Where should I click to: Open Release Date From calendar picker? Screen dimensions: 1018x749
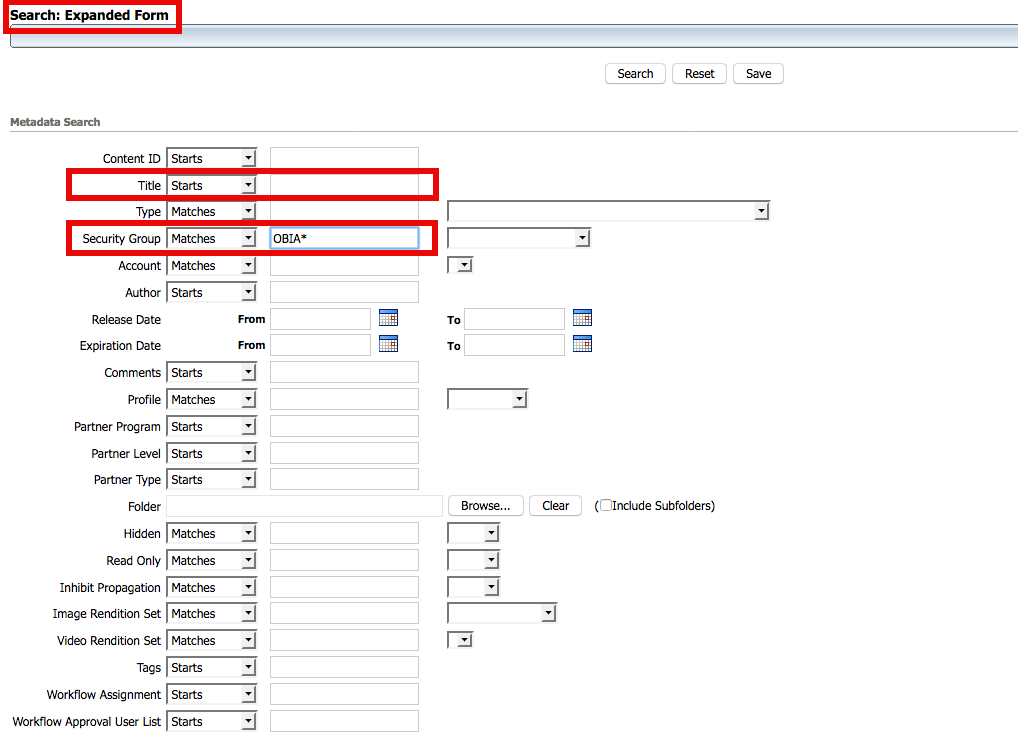pos(388,318)
